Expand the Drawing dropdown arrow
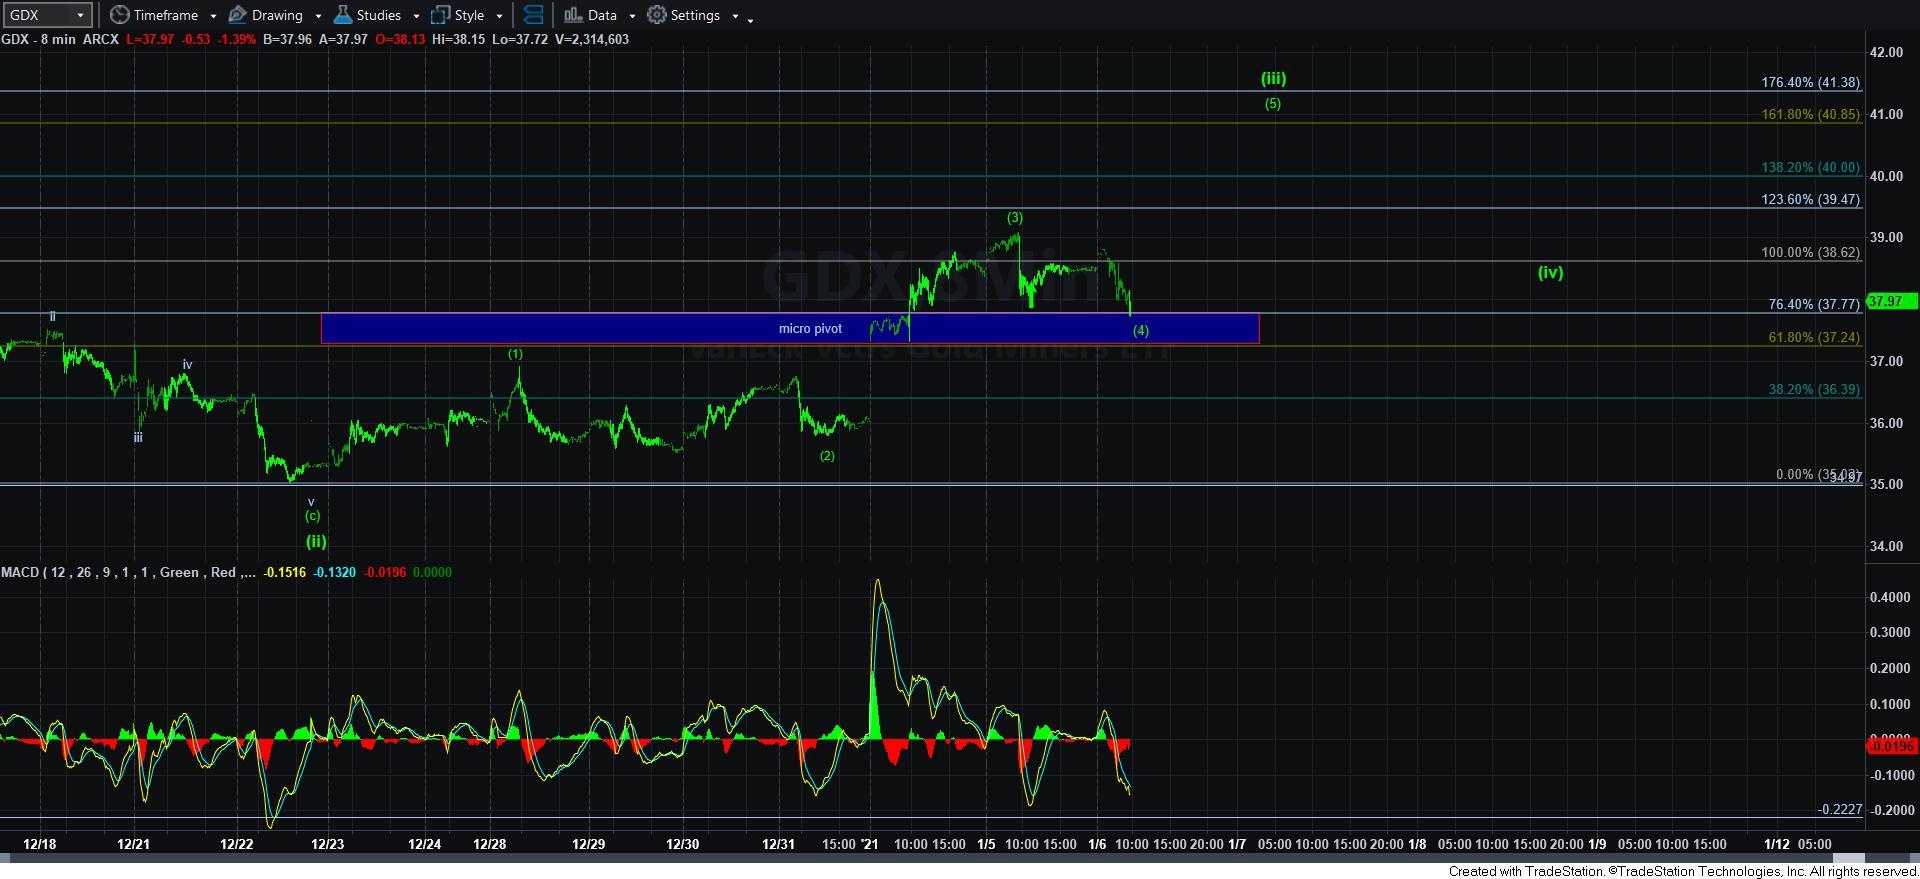The width and height of the screenshot is (1920, 879). (318, 16)
